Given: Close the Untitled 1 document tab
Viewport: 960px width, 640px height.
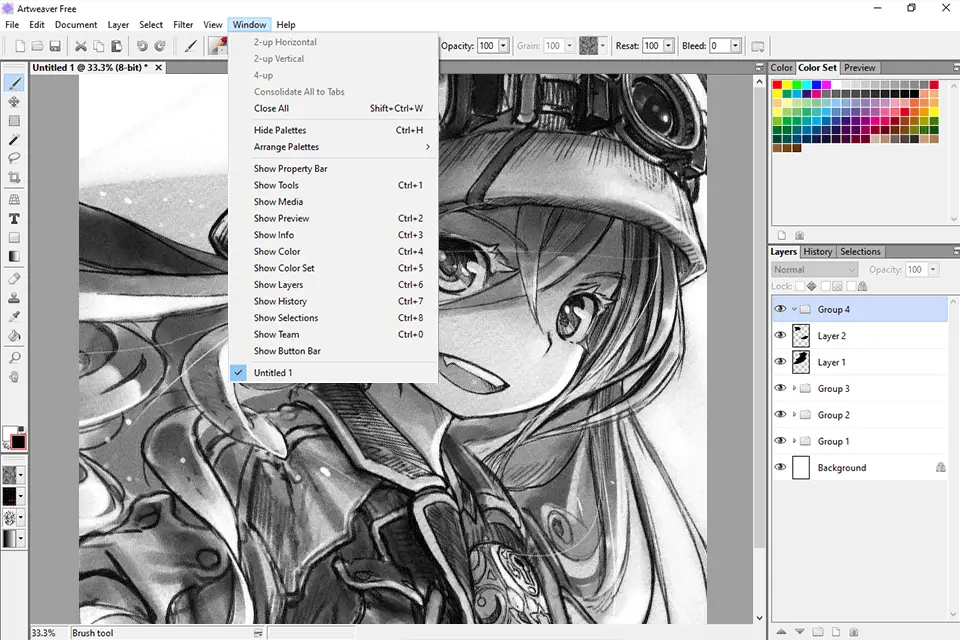Looking at the screenshot, I should (x=159, y=67).
